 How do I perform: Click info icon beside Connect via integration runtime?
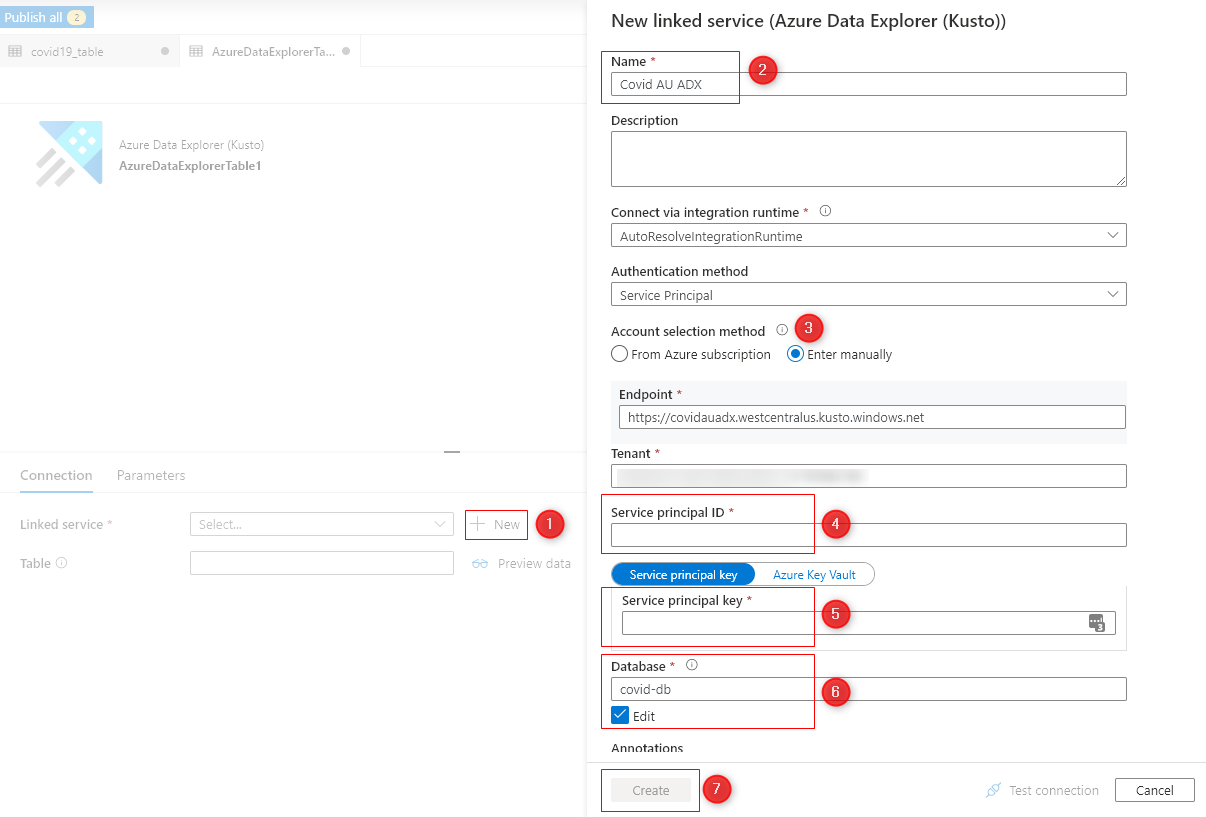[x=825, y=212]
